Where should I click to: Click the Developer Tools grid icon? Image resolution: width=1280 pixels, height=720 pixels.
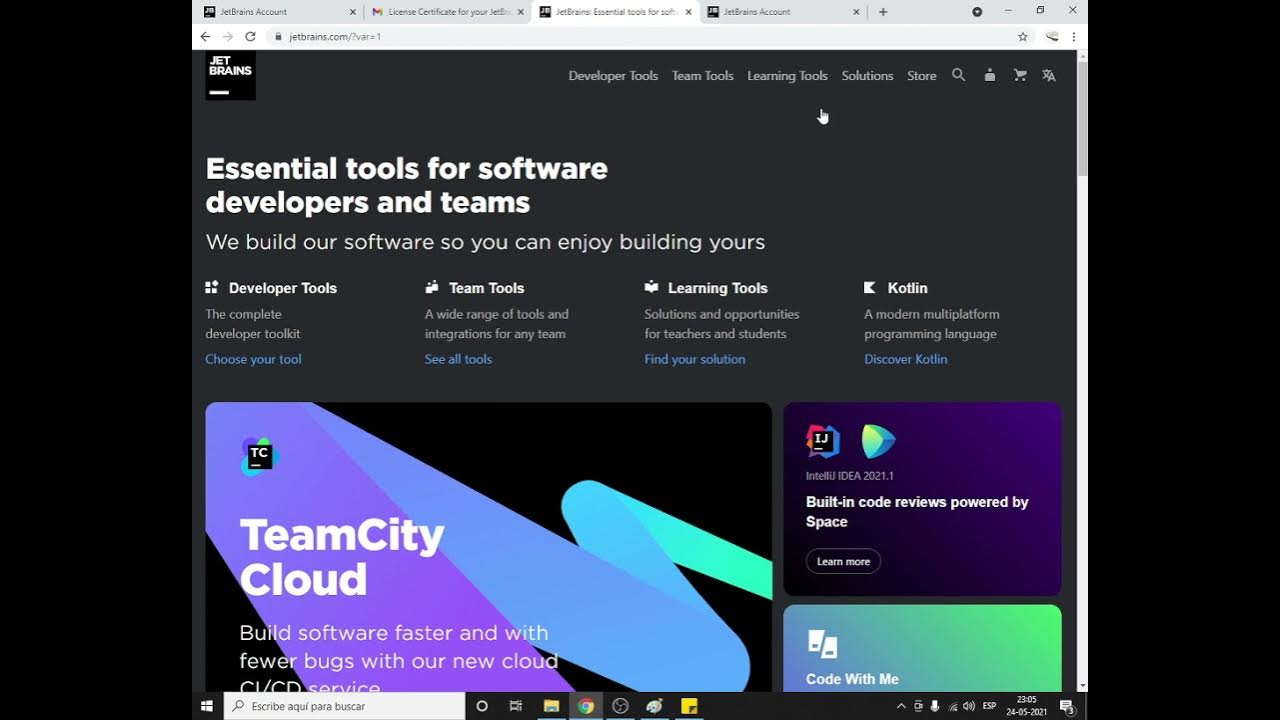coord(212,287)
